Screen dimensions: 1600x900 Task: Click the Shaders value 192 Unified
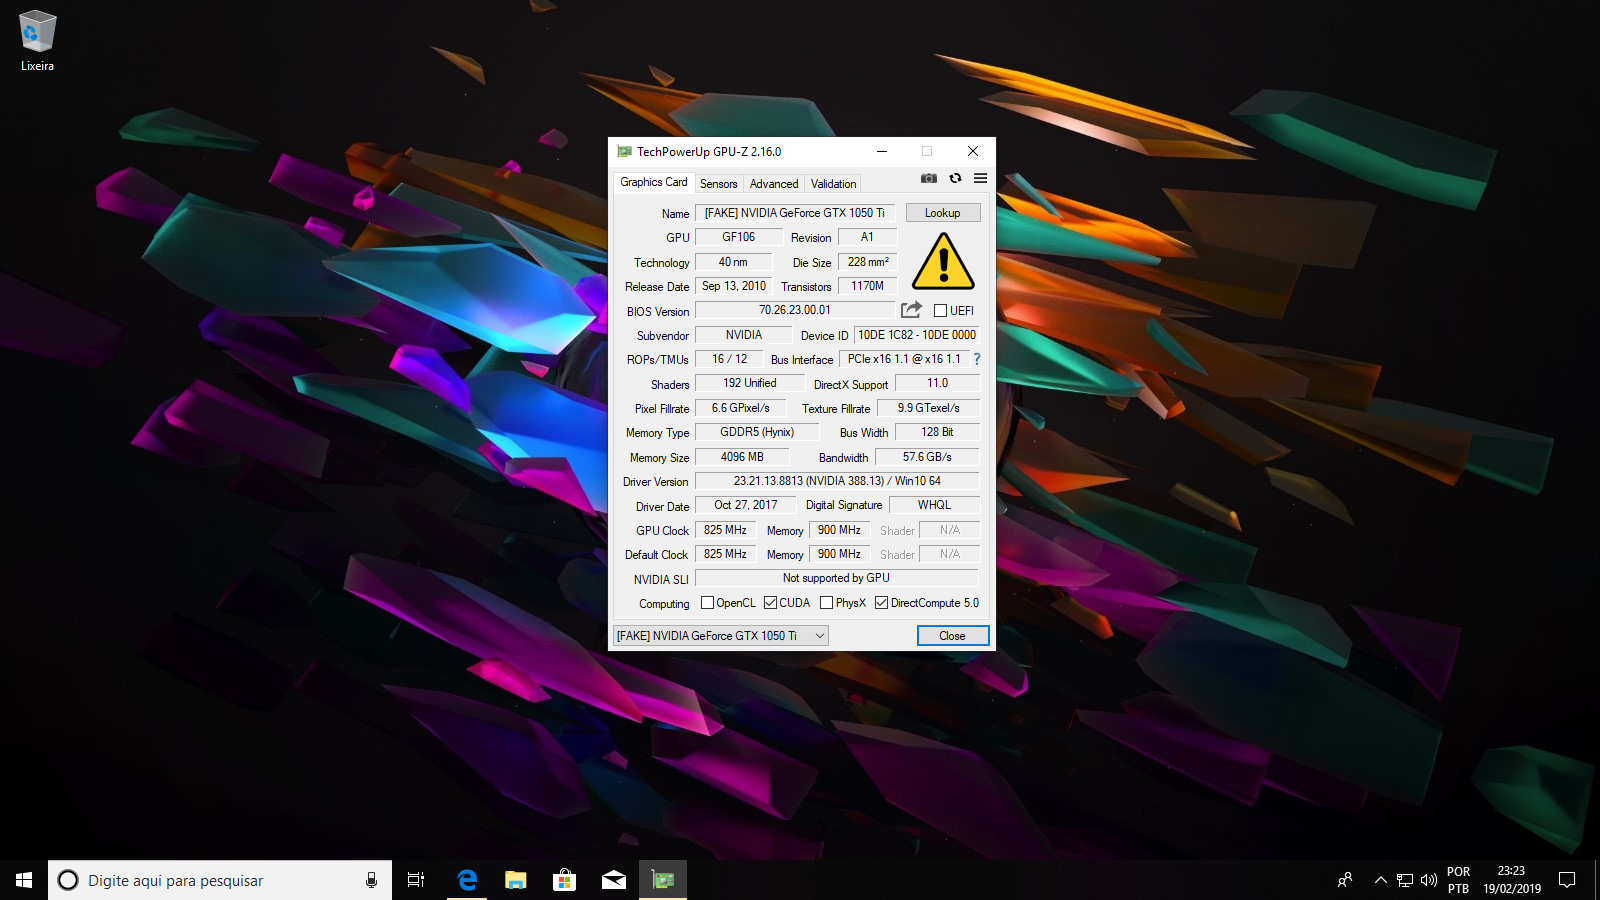(x=750, y=383)
